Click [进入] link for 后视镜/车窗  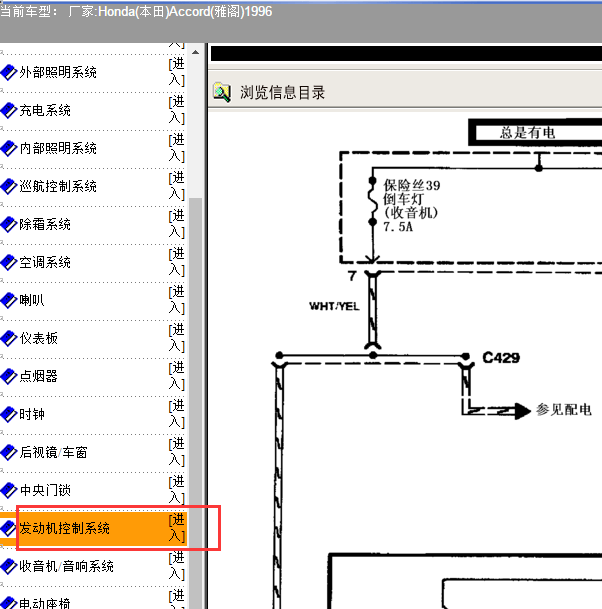[x=177, y=452]
